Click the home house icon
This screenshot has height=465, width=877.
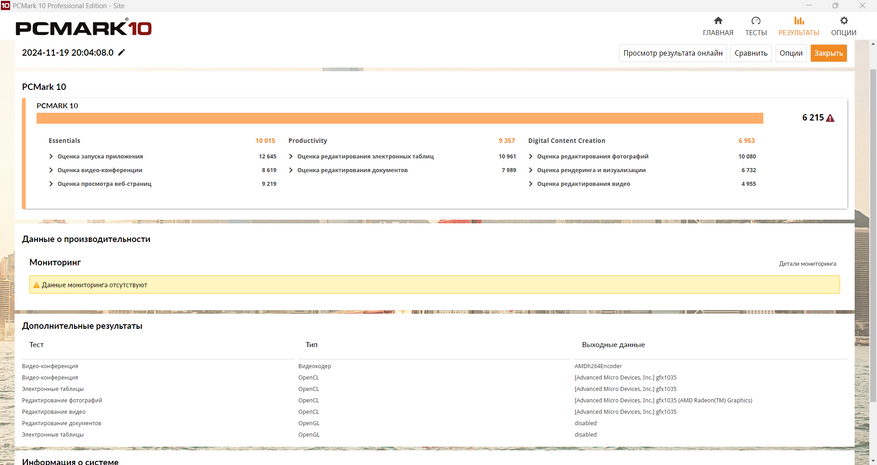tap(718, 21)
